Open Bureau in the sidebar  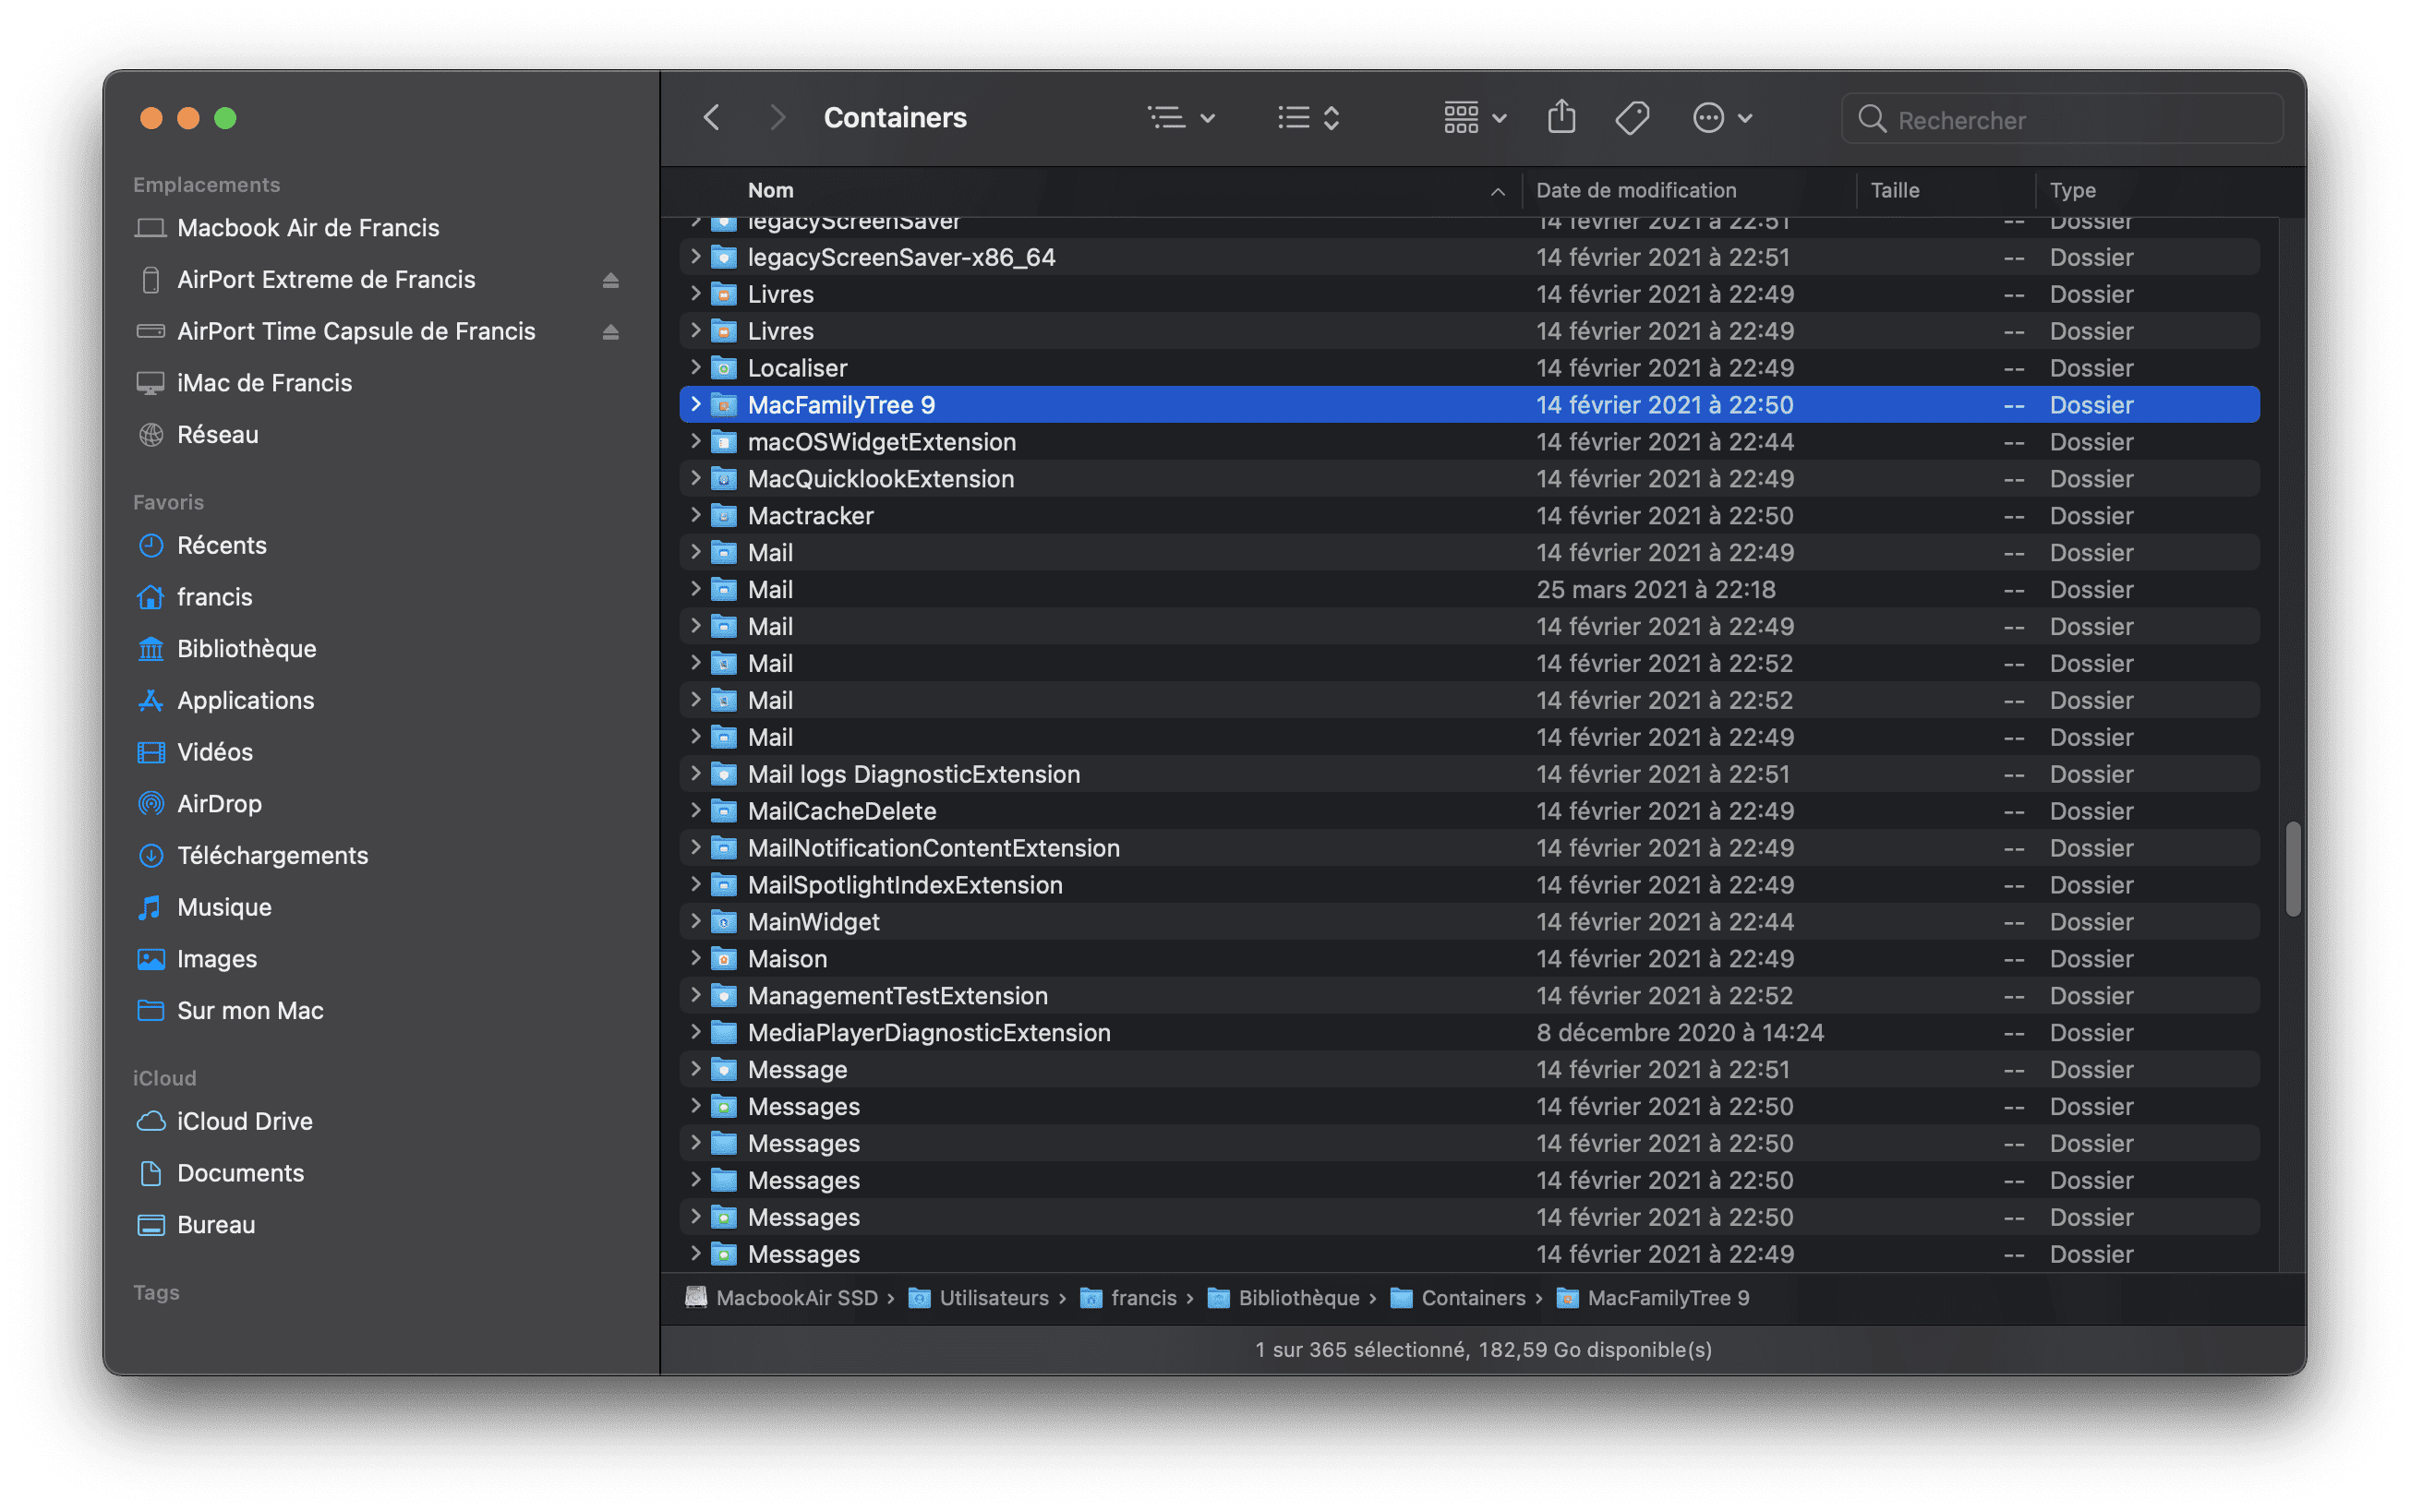coord(216,1225)
